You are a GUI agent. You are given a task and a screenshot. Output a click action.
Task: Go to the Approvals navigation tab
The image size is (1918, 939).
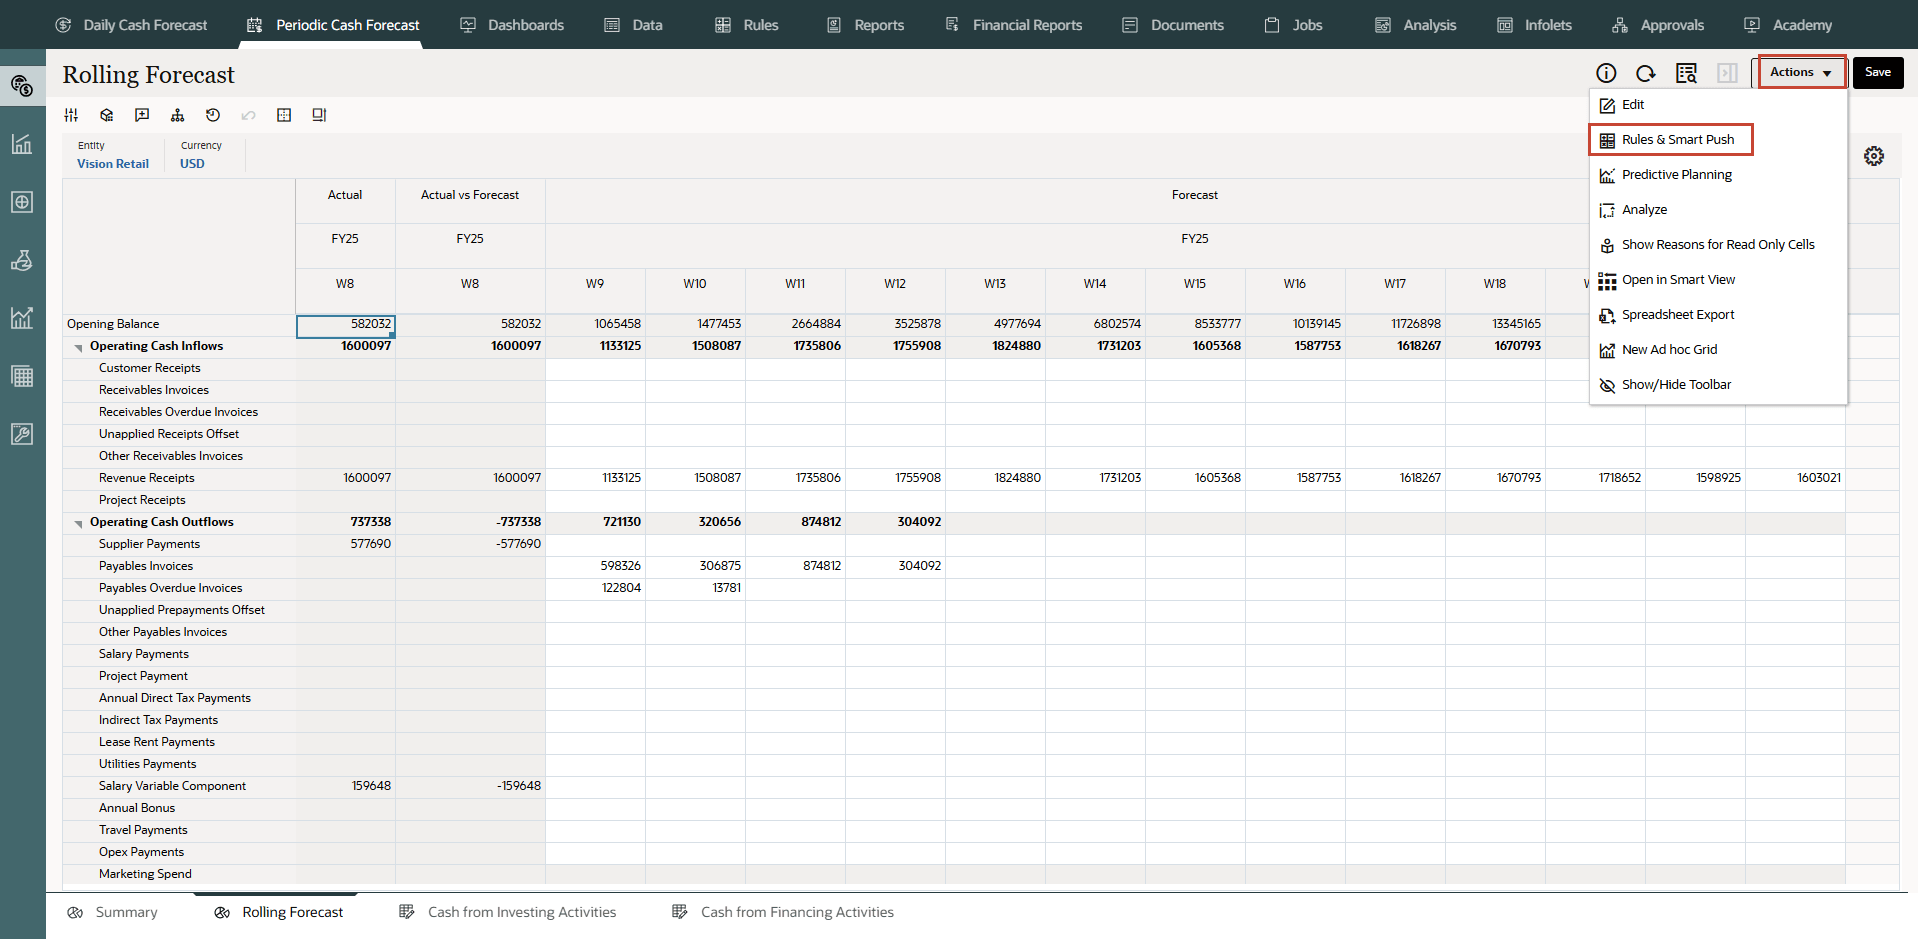(1658, 25)
